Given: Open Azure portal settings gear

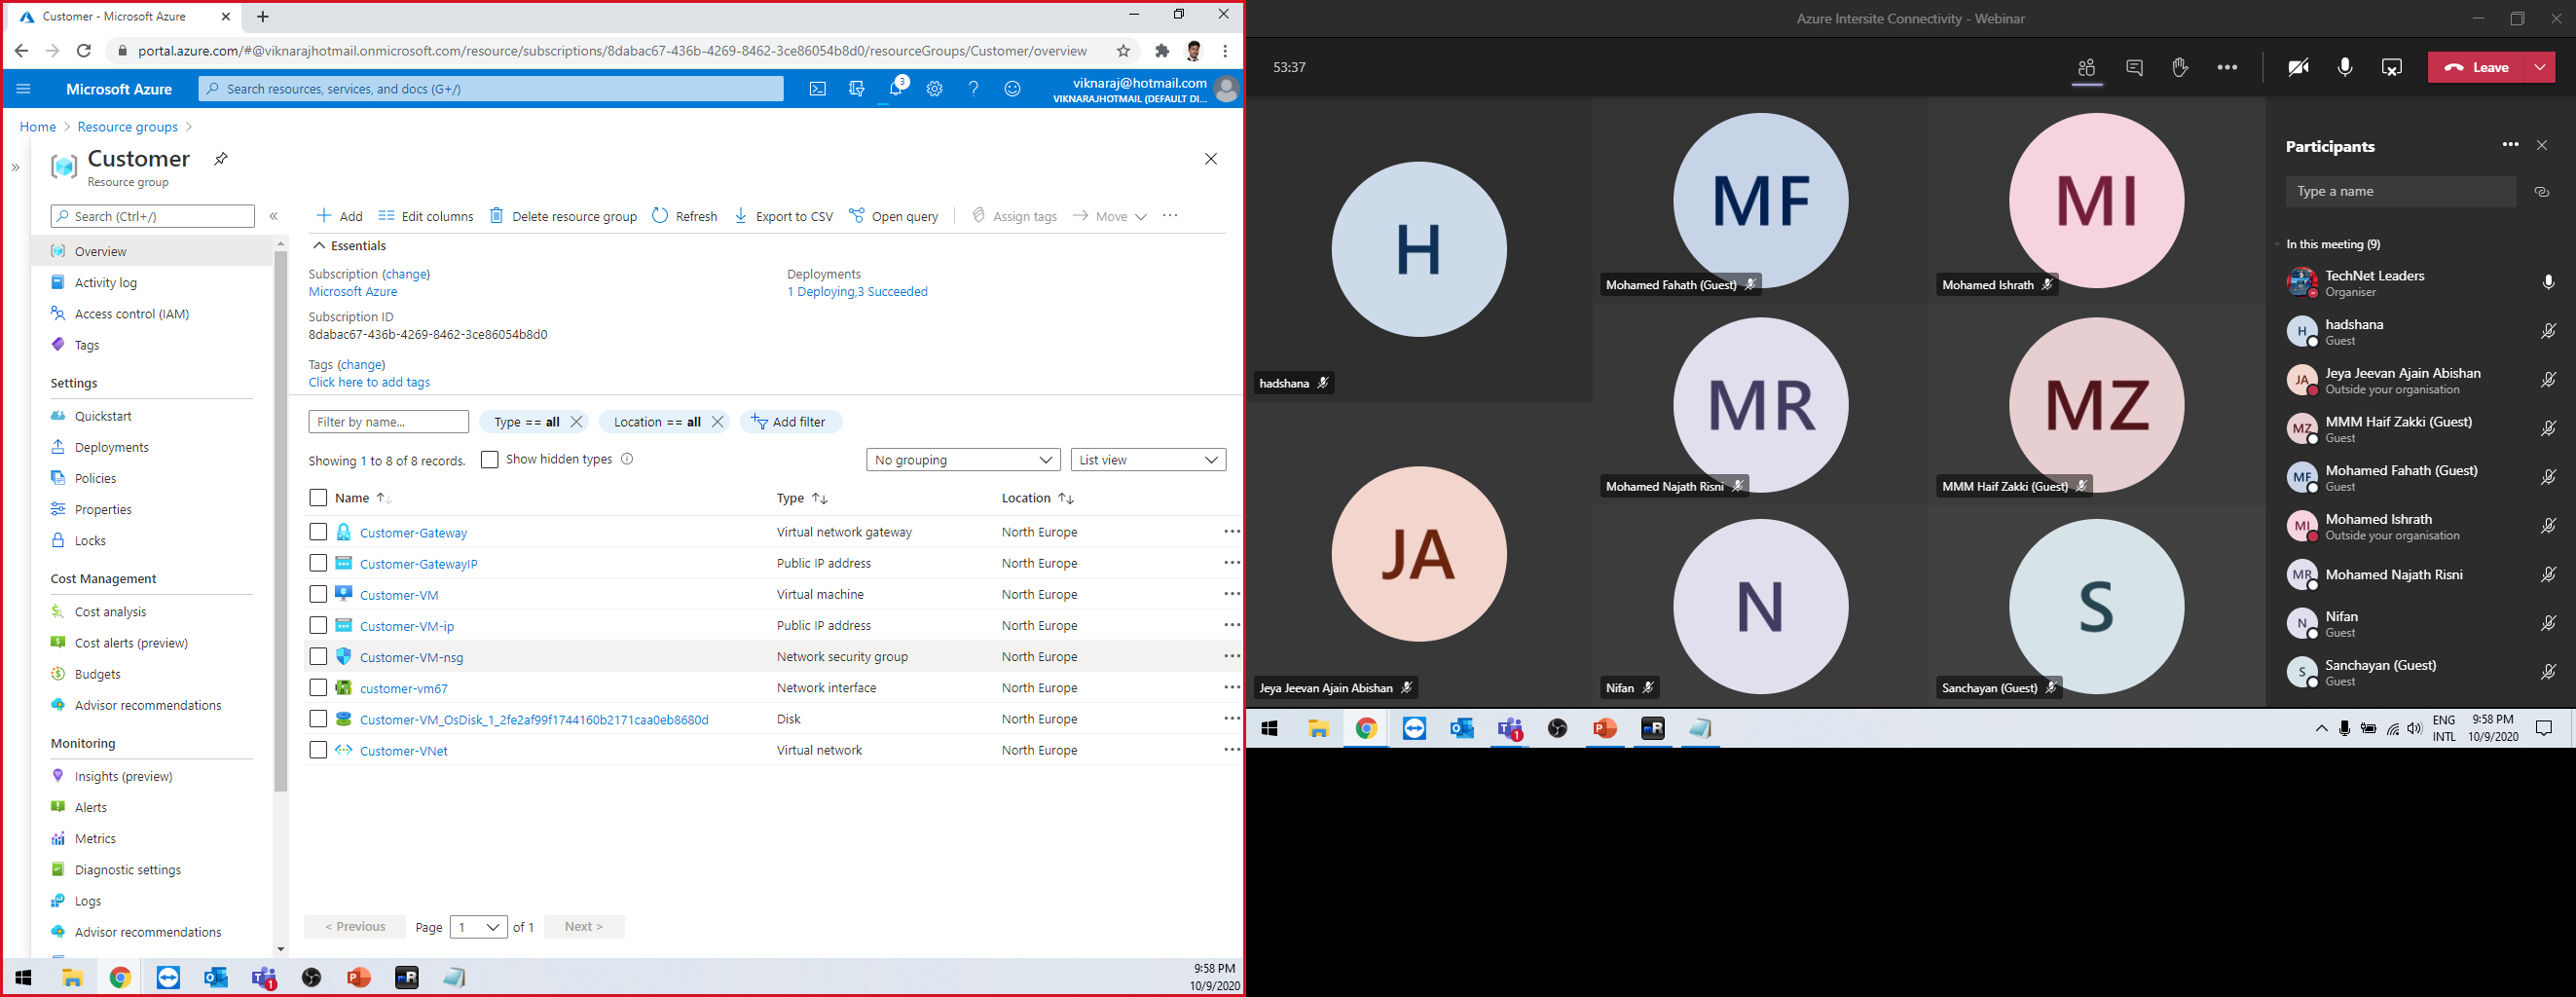Looking at the screenshot, I should pyautogui.click(x=935, y=89).
